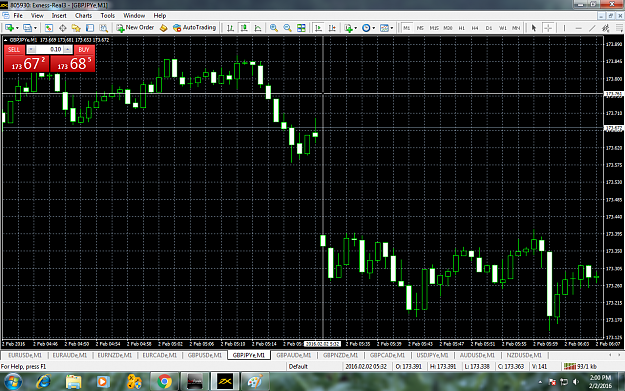Switch chart to H1 timeframe
Screen dimensions: 625x391
462,28
